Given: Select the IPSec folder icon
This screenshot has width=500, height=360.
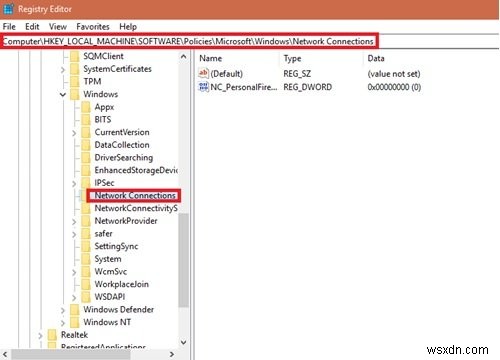Looking at the screenshot, I should [86, 183].
